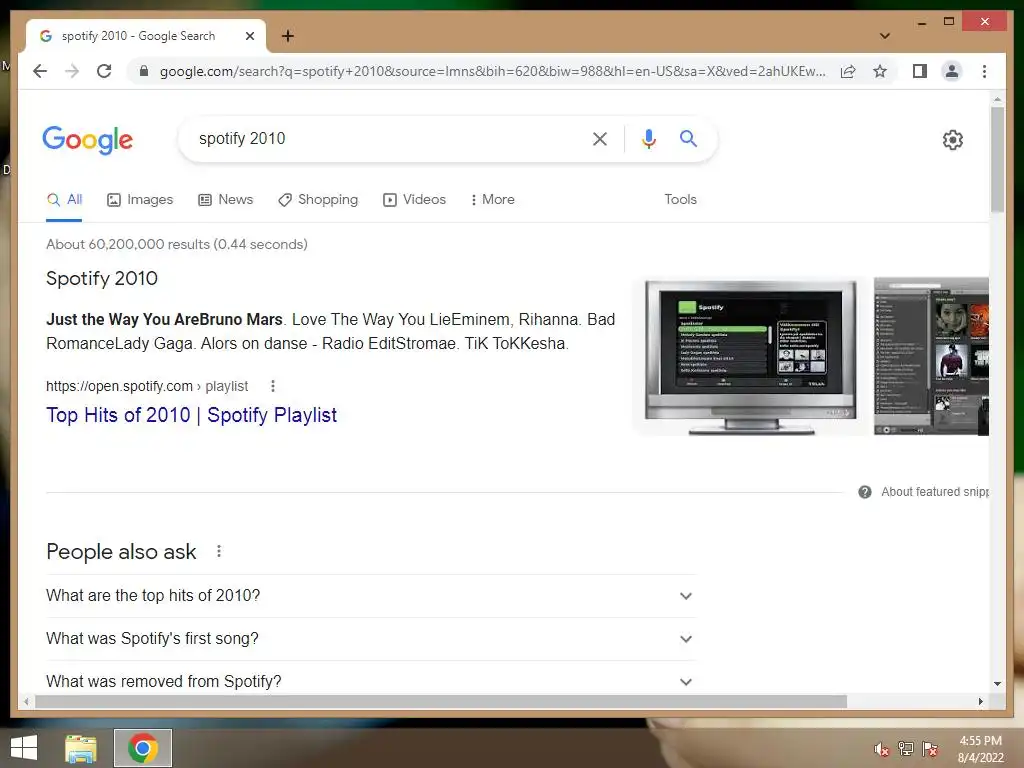Viewport: 1024px width, 768px height.
Task: Click the scroll right arrow
Action: pos(980,701)
